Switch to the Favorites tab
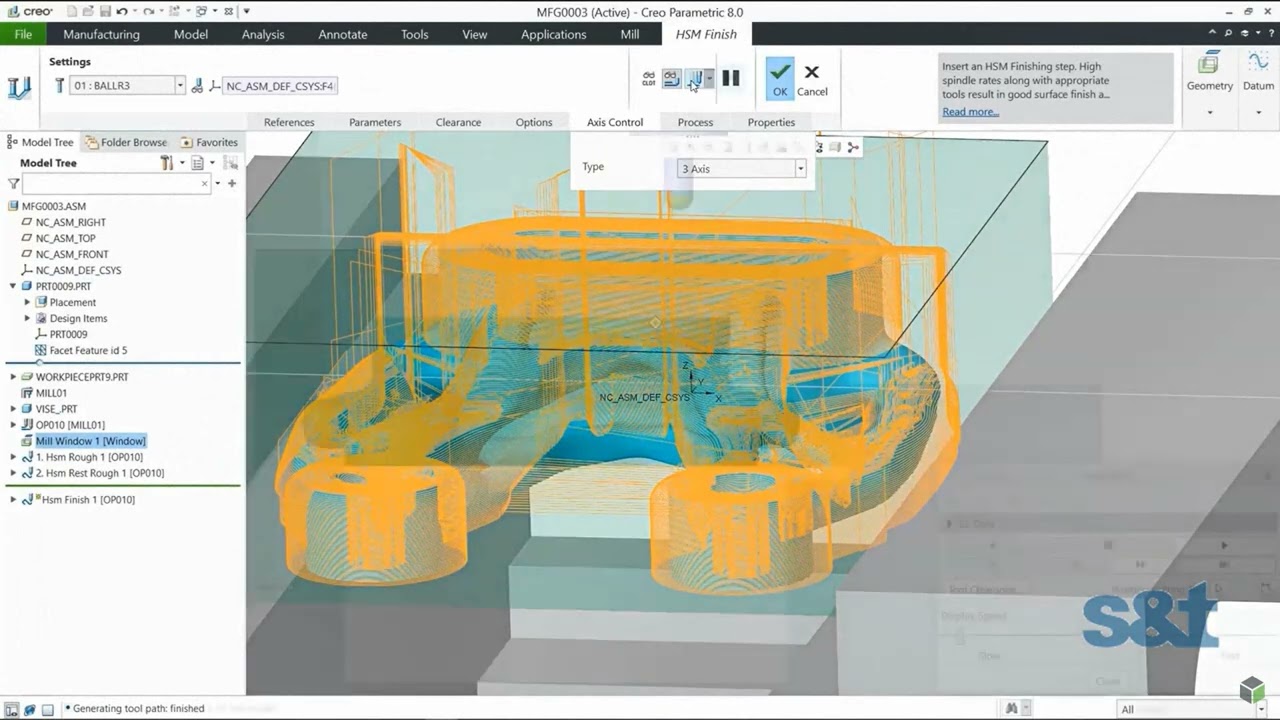Image resolution: width=1280 pixels, height=720 pixels. [208, 142]
